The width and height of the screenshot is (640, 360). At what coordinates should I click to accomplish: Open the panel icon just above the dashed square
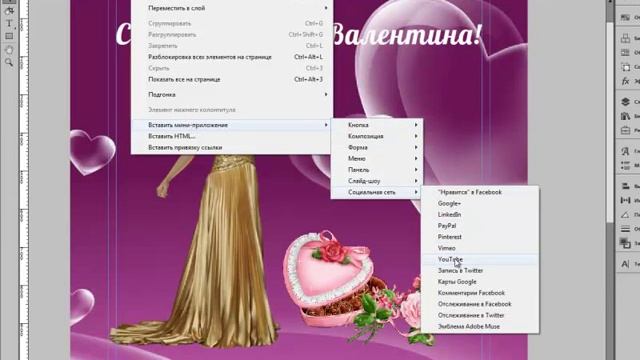click(625, 52)
